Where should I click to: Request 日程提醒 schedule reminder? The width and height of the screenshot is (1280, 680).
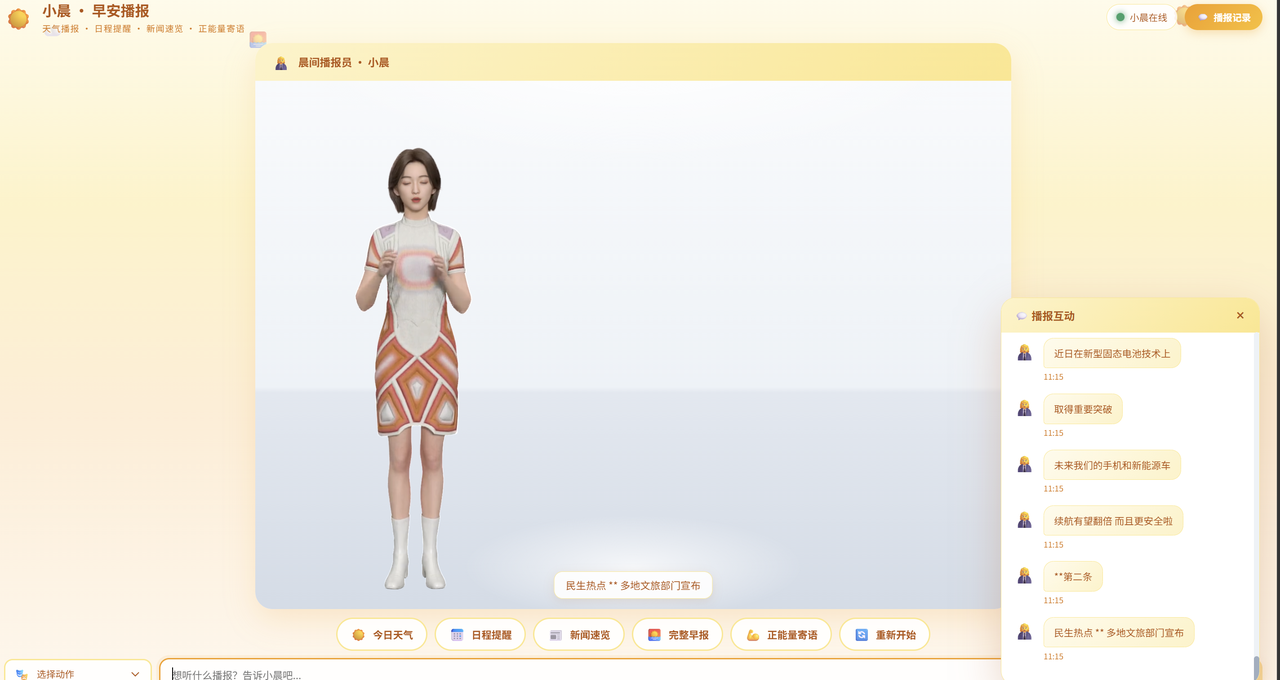coord(480,635)
